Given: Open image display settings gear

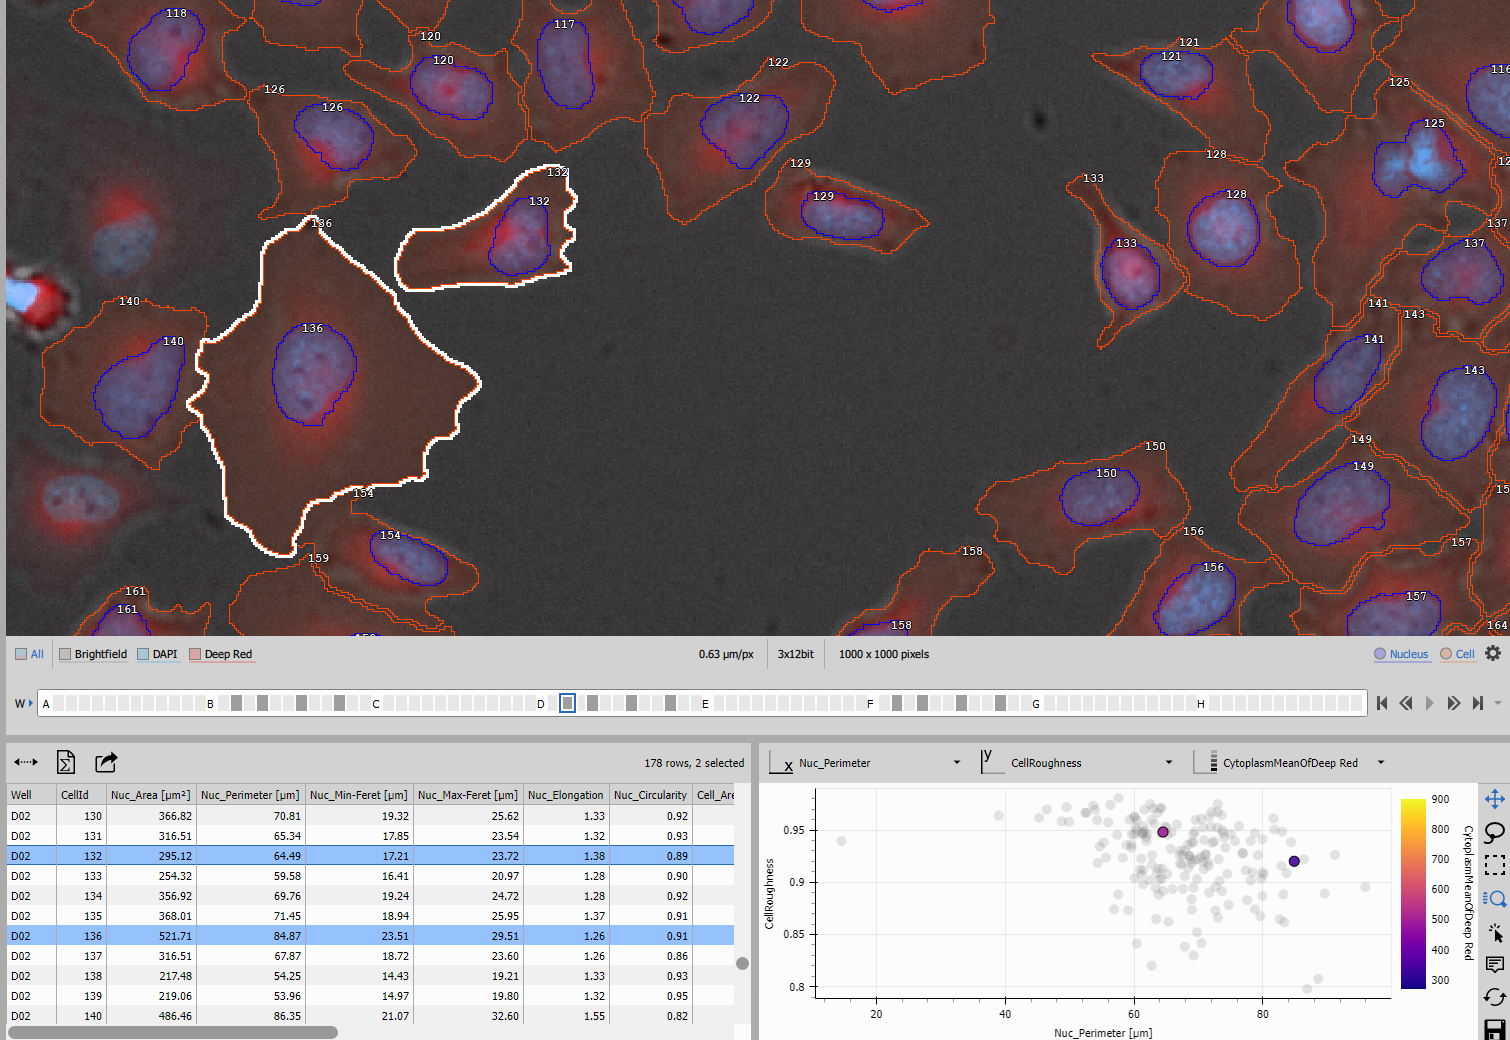Looking at the screenshot, I should [1492, 654].
